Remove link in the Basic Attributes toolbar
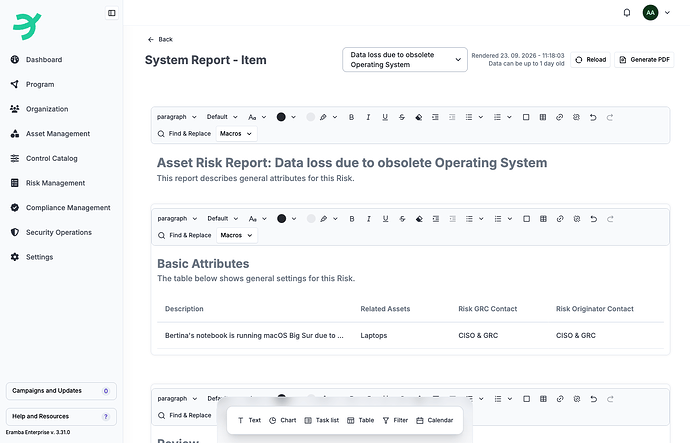 pos(576,219)
